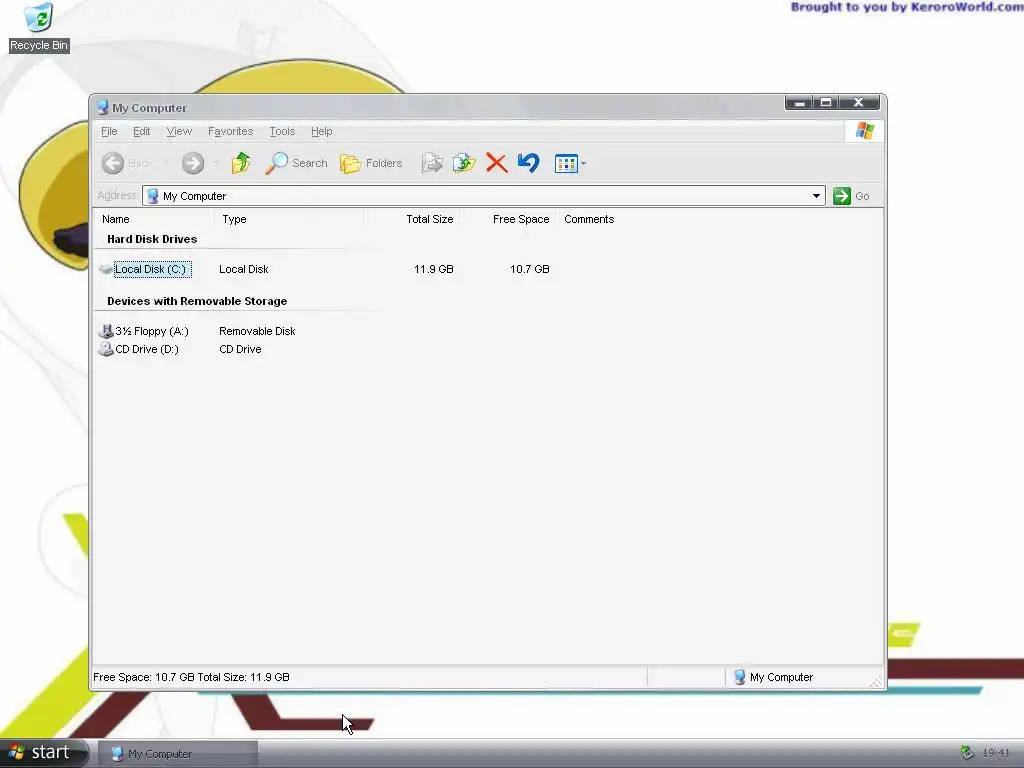Image resolution: width=1024 pixels, height=768 pixels.
Task: Toggle the Folders pane
Action: pos(371,163)
